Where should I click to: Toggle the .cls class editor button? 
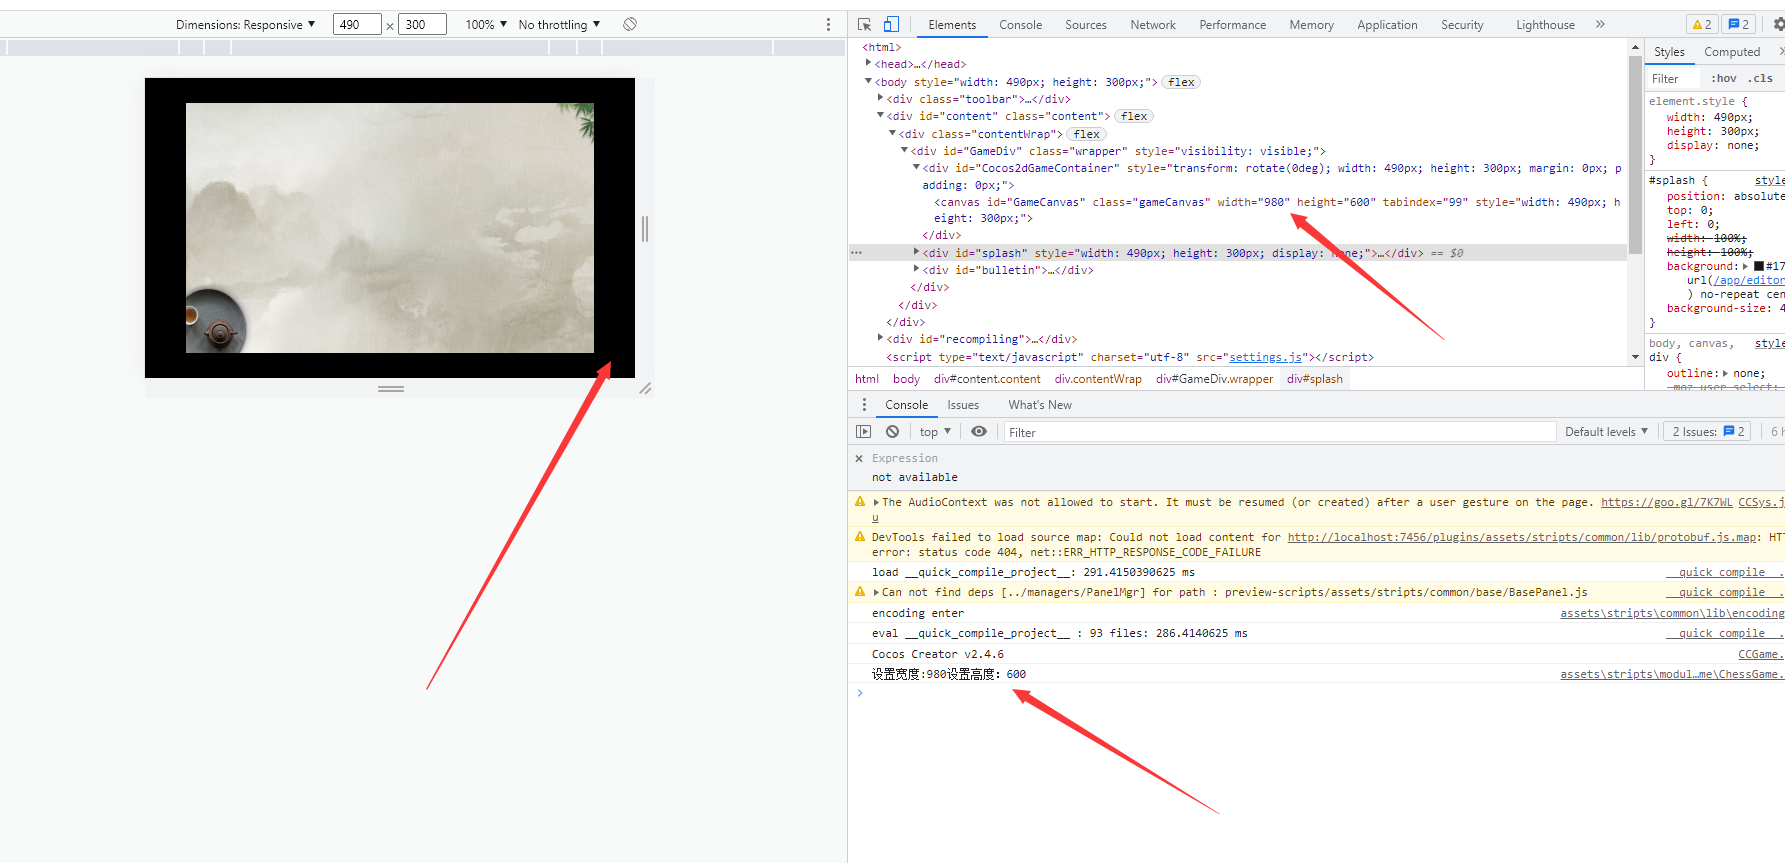pyautogui.click(x=1760, y=78)
